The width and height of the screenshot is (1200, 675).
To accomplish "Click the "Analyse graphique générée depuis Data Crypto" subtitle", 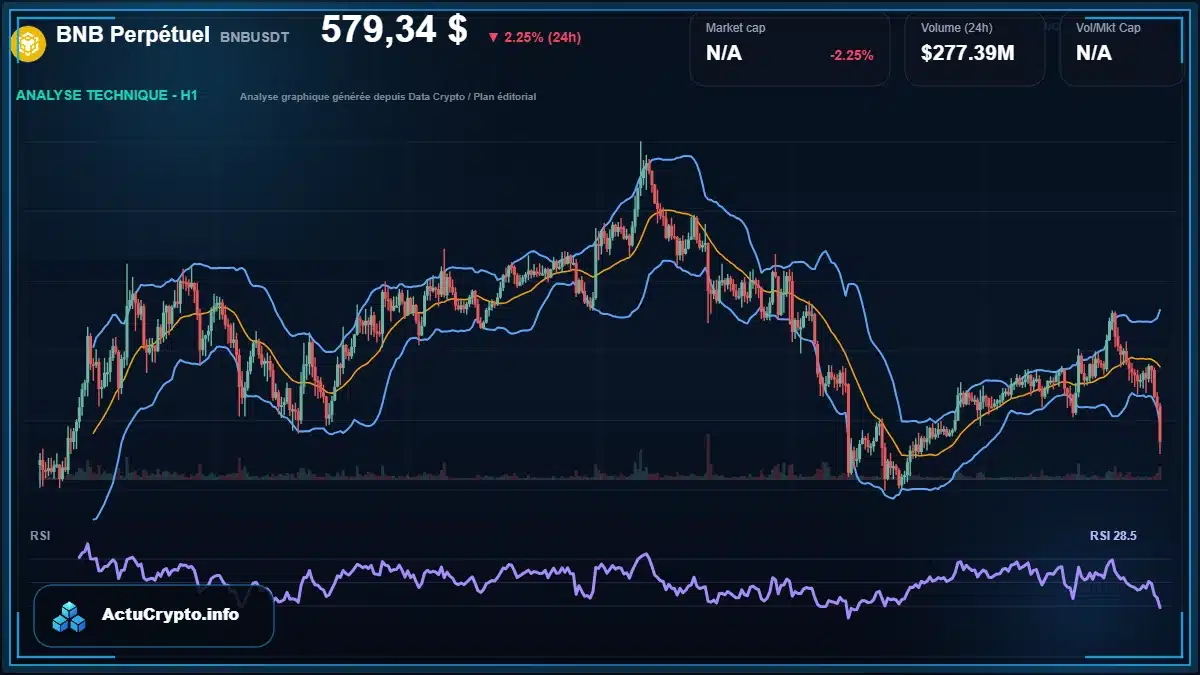I will click(388, 97).
